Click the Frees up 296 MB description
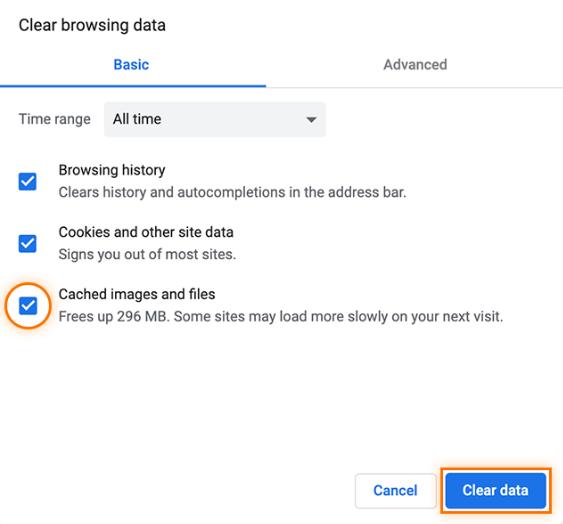563x524 pixels. pos(281,317)
